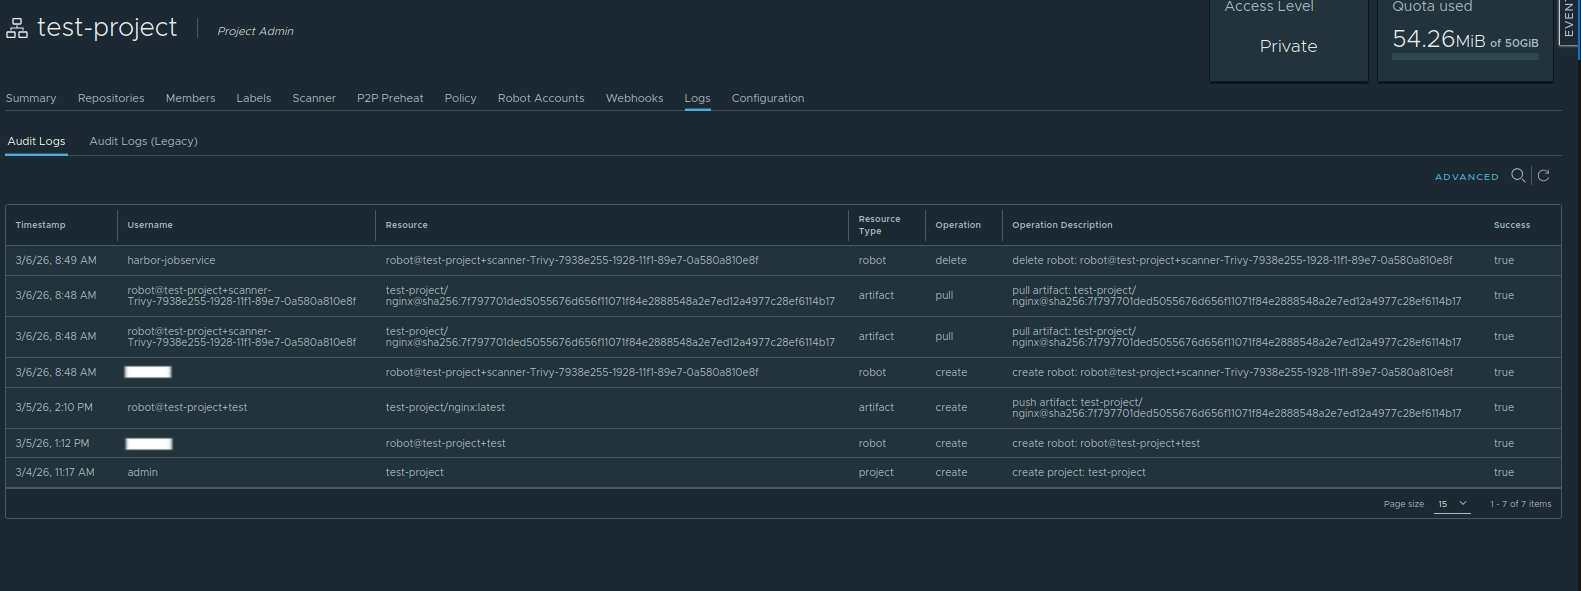This screenshot has width=1581, height=591.
Task: Click the Private access level card
Action: click(1288, 41)
